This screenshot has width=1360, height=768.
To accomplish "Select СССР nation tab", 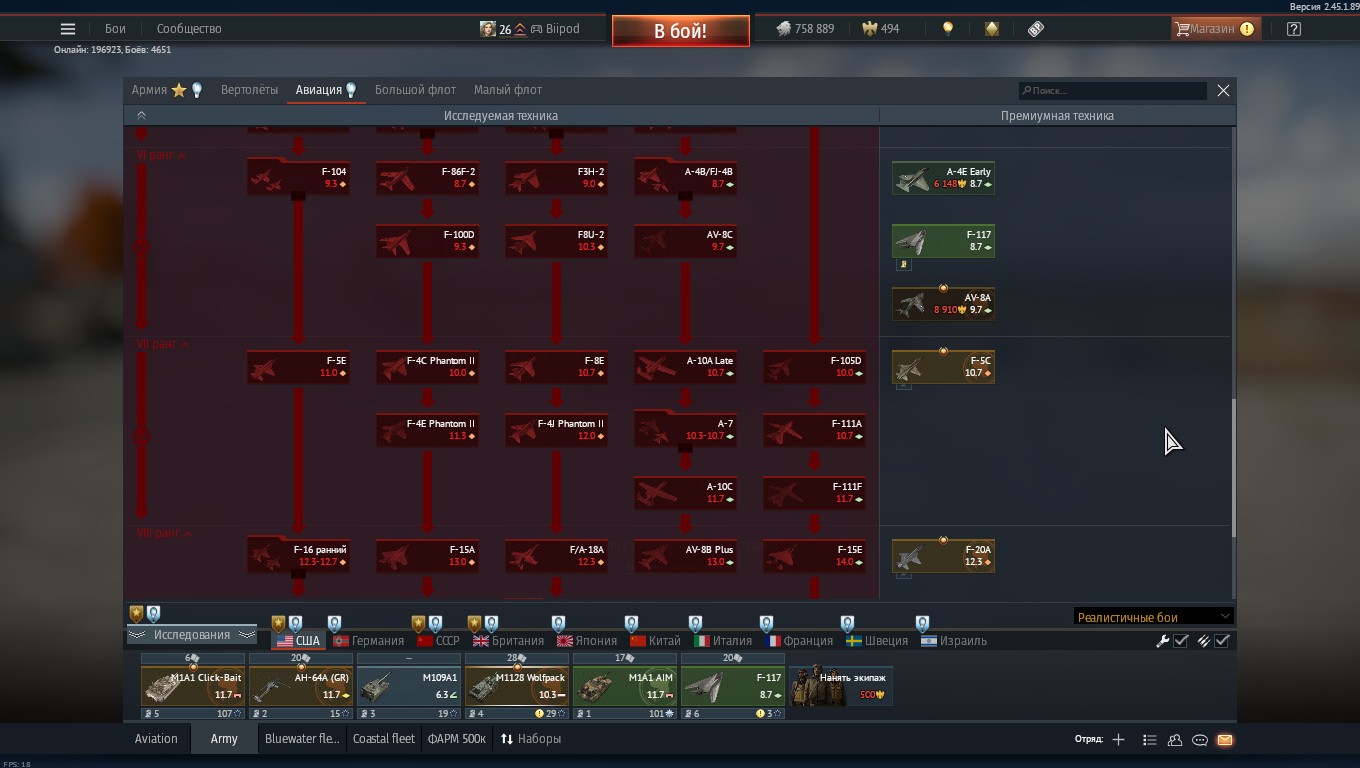I will [x=439, y=641].
